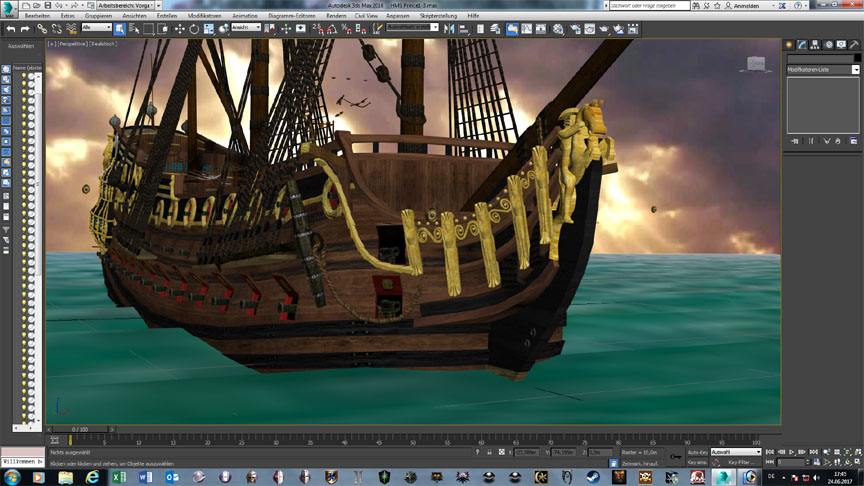The width and height of the screenshot is (864, 486).
Task: Switch to the Motion tab in command panel
Action: click(828, 45)
